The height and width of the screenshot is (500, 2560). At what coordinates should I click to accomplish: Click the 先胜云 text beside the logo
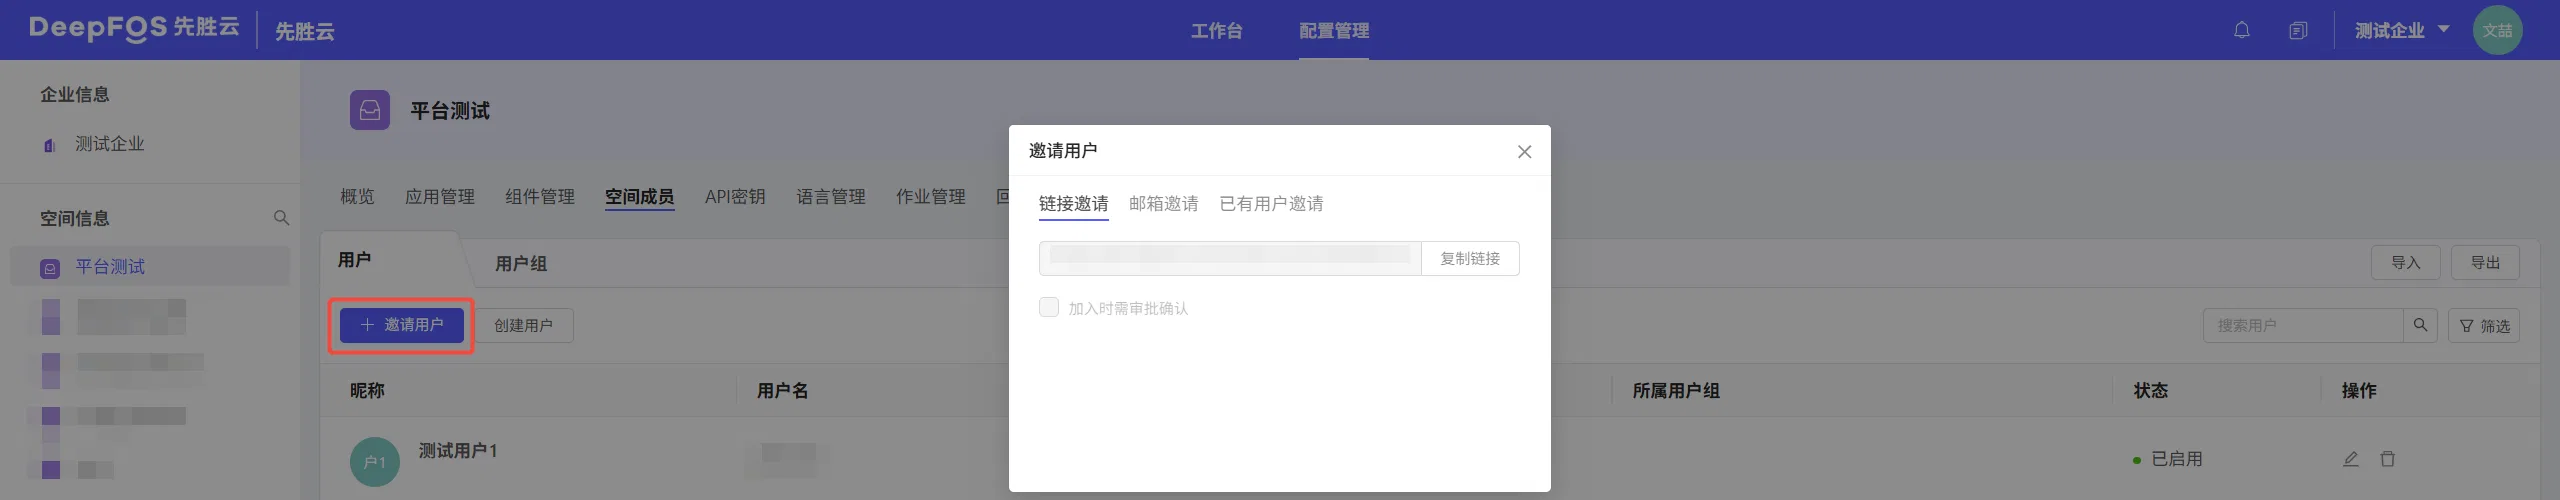pyautogui.click(x=304, y=31)
